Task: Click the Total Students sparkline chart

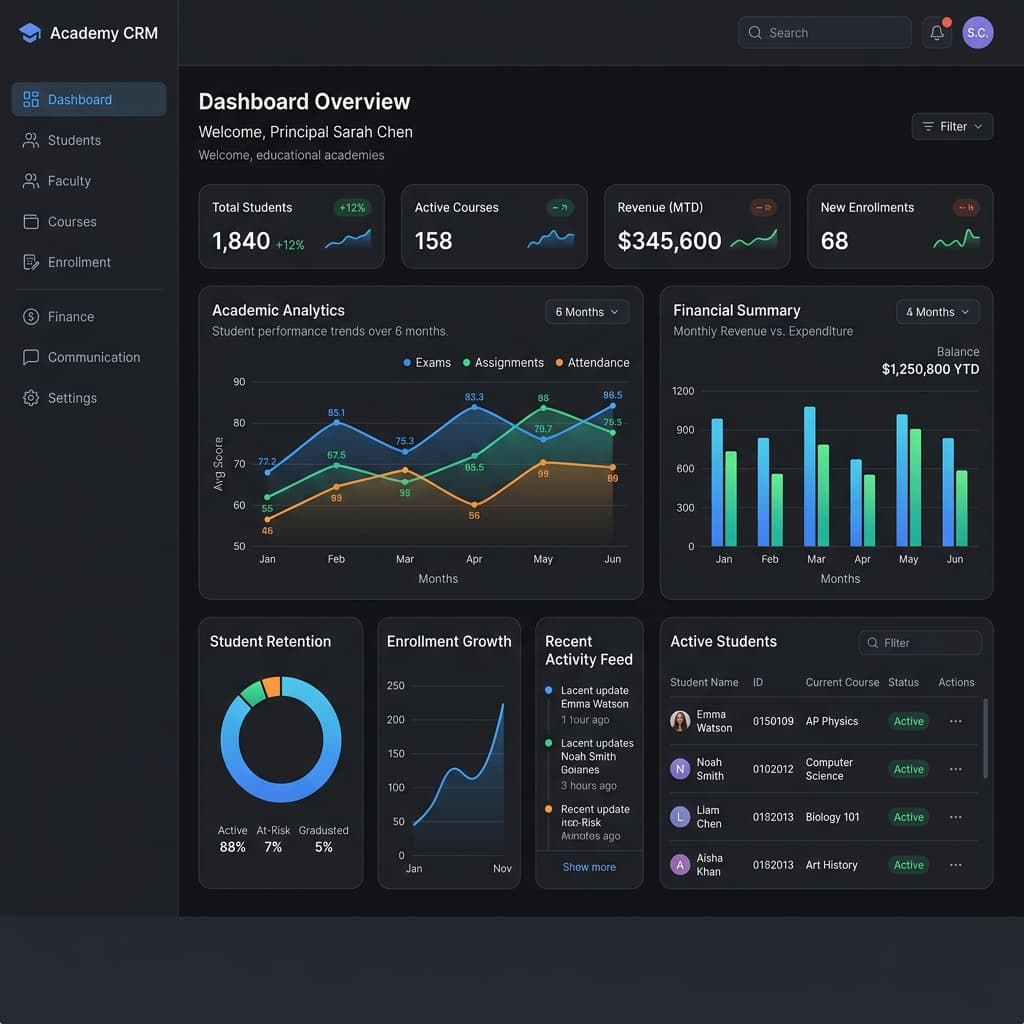Action: click(348, 239)
